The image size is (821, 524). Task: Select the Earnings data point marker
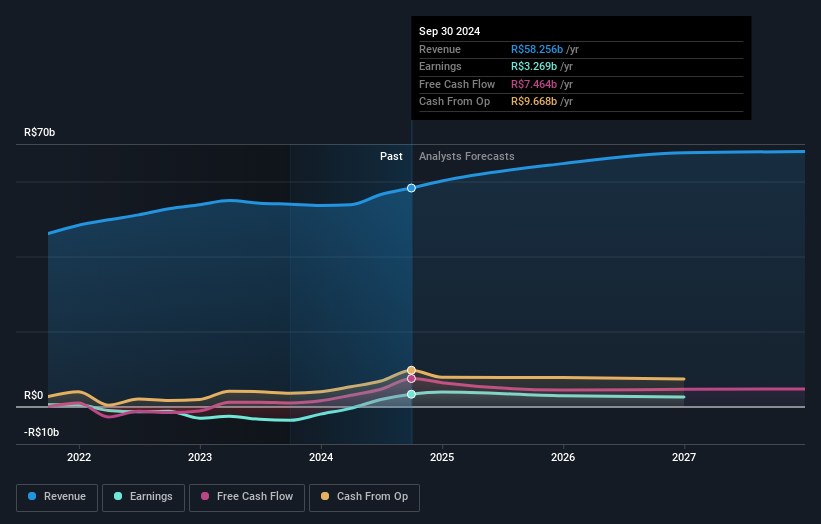pos(412,394)
